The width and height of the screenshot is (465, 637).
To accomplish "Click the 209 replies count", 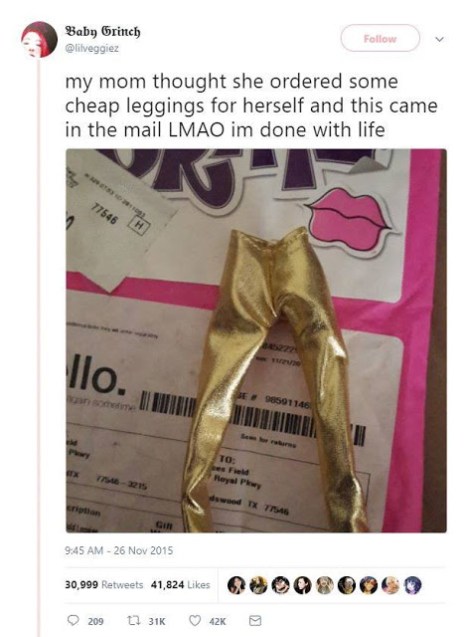I will click(x=96, y=621).
